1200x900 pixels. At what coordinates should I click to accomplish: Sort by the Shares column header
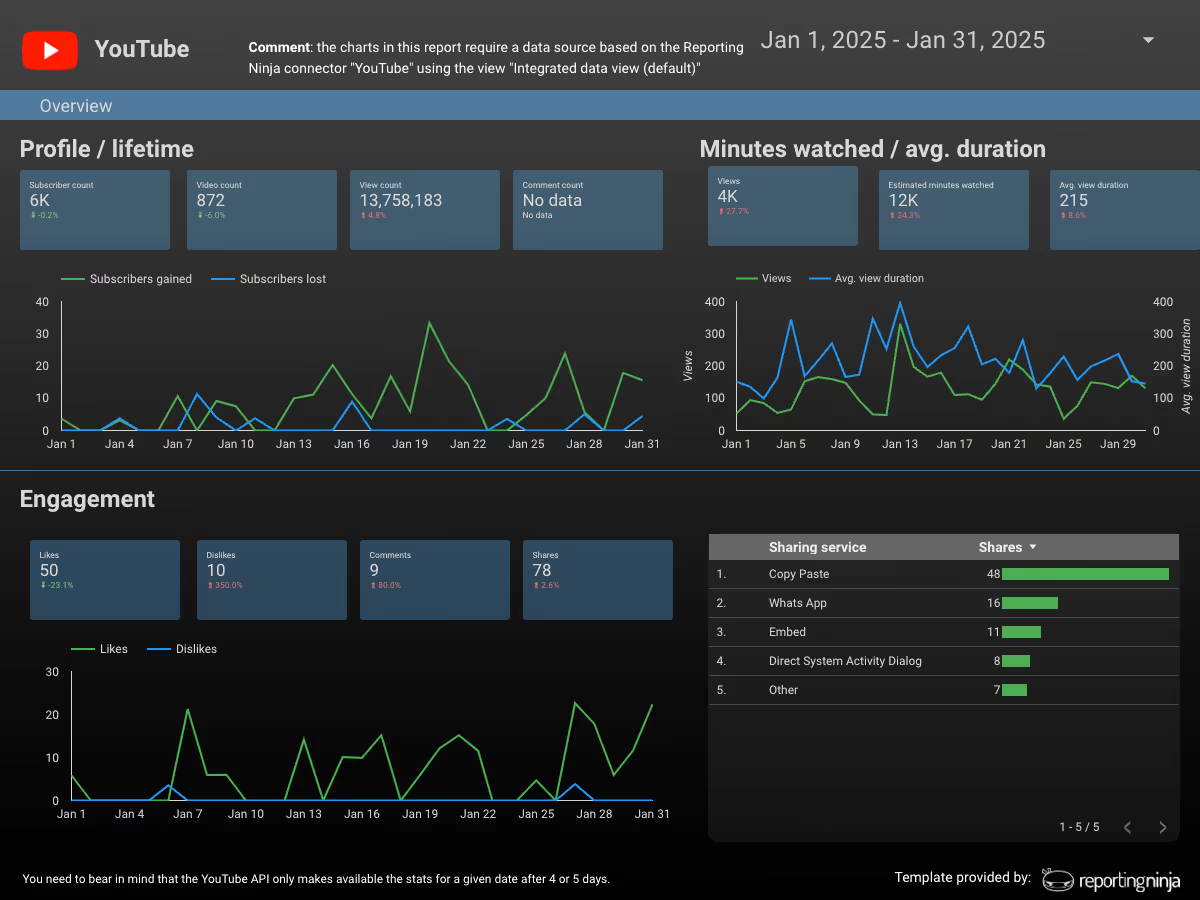point(1000,547)
